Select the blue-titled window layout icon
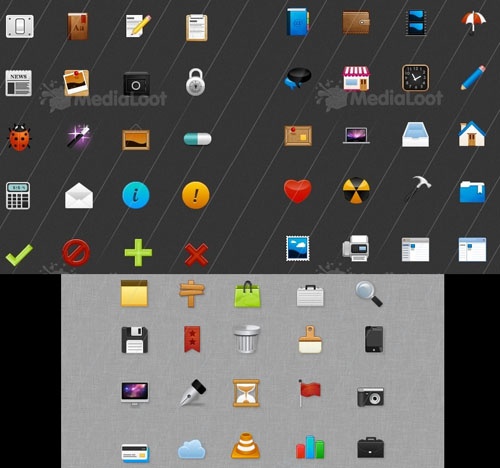Image resolution: width=500 pixels, height=468 pixels. pyautogui.click(x=472, y=250)
